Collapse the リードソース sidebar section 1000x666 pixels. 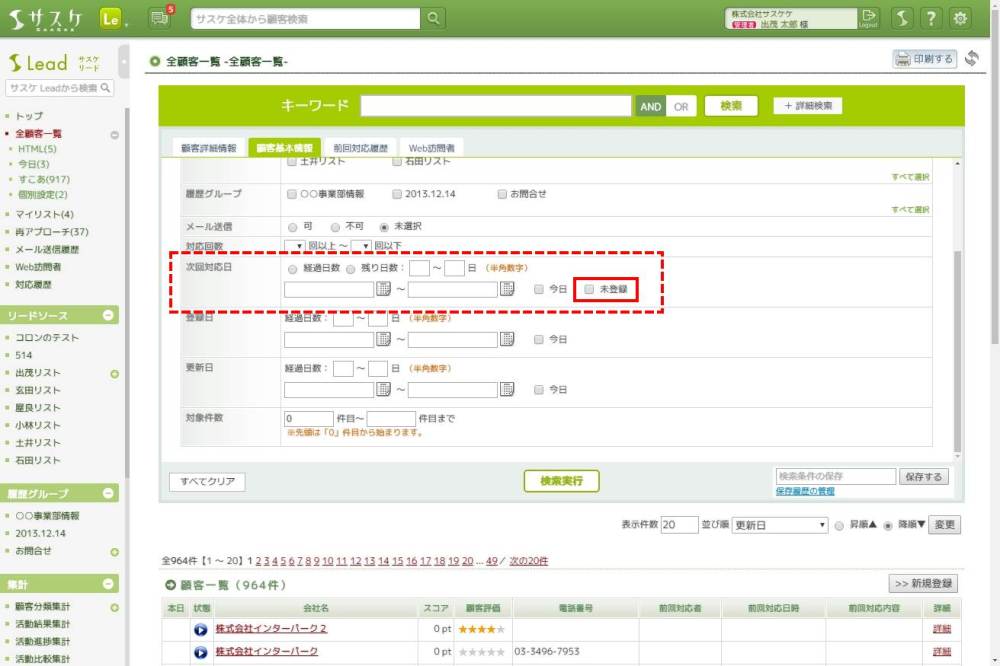click(108, 316)
